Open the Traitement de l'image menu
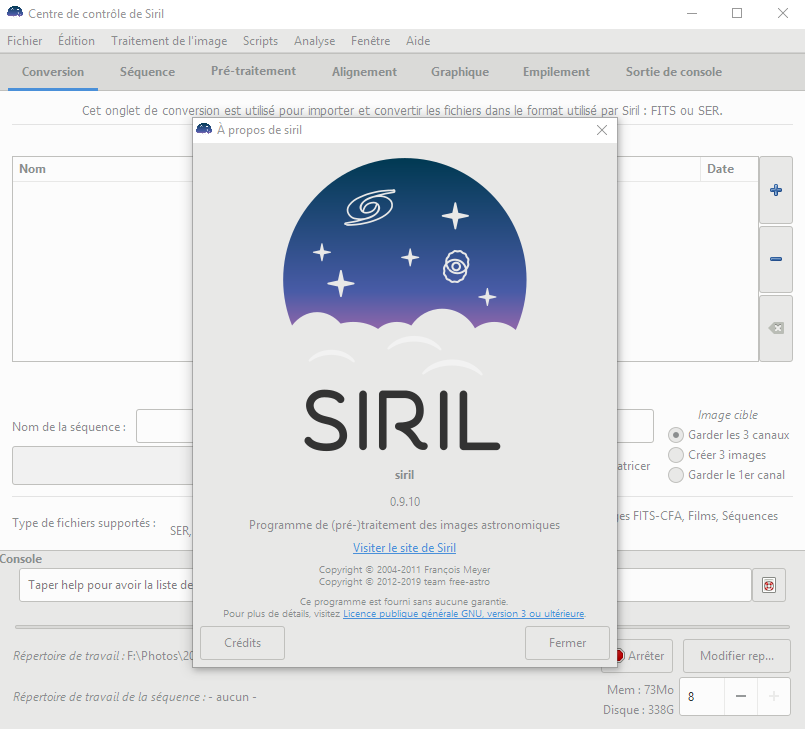Screen dimensions: 805x729 169,41
